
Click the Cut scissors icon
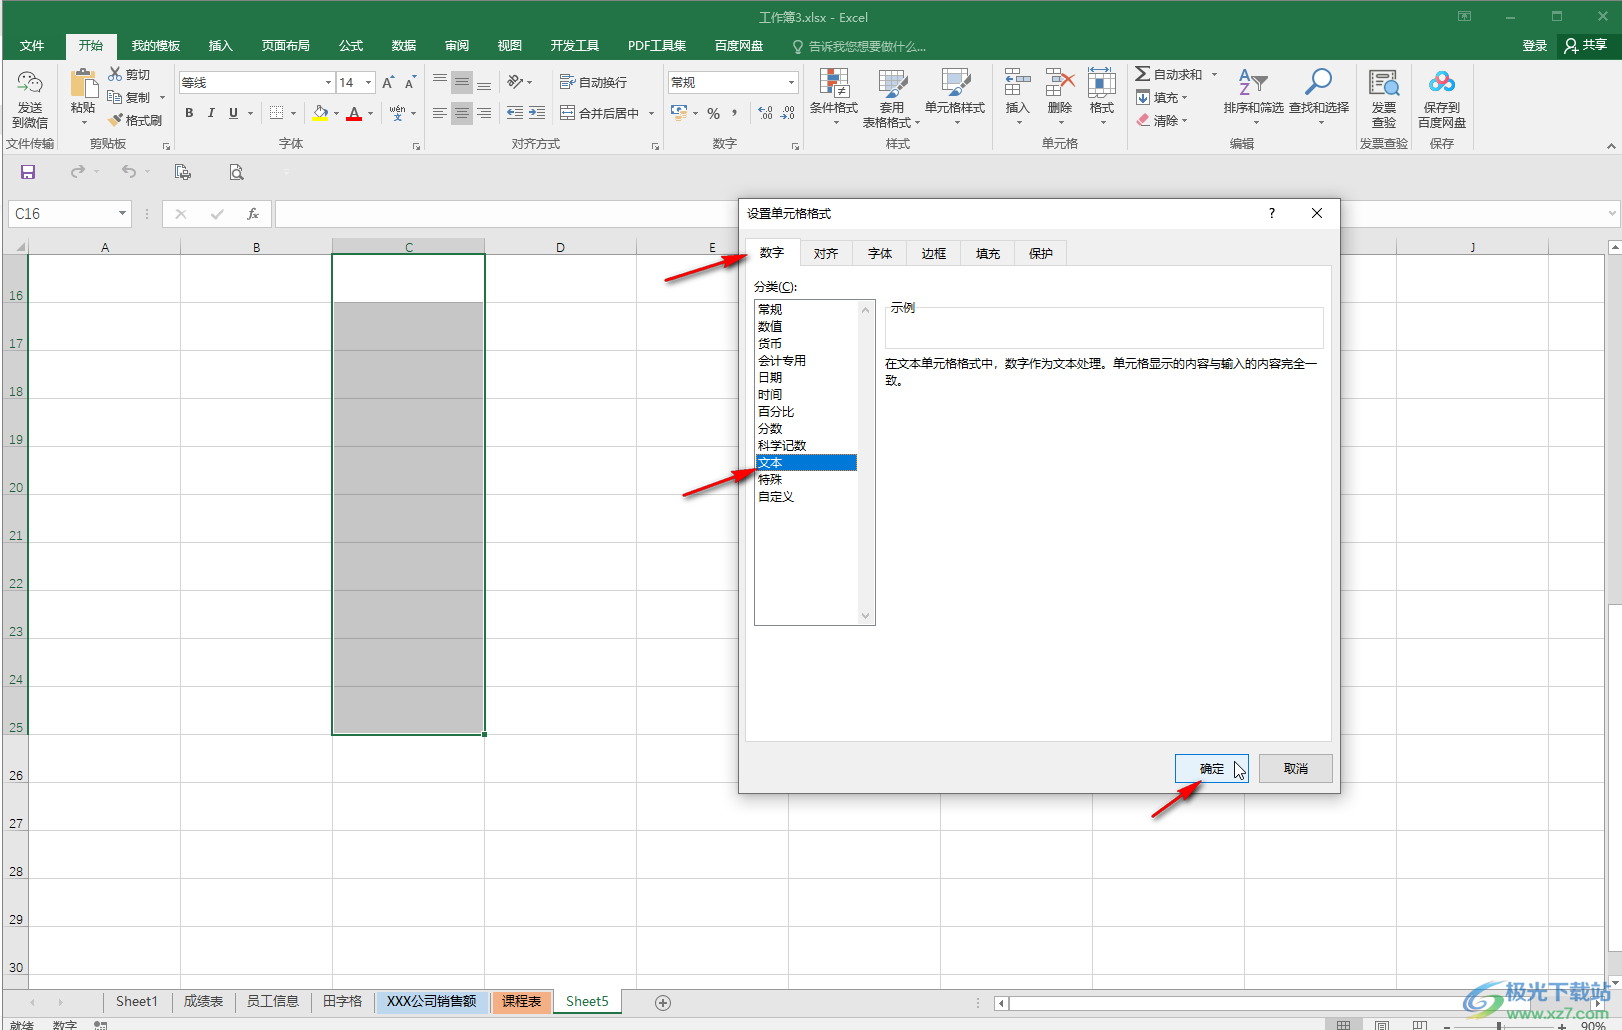(115, 74)
